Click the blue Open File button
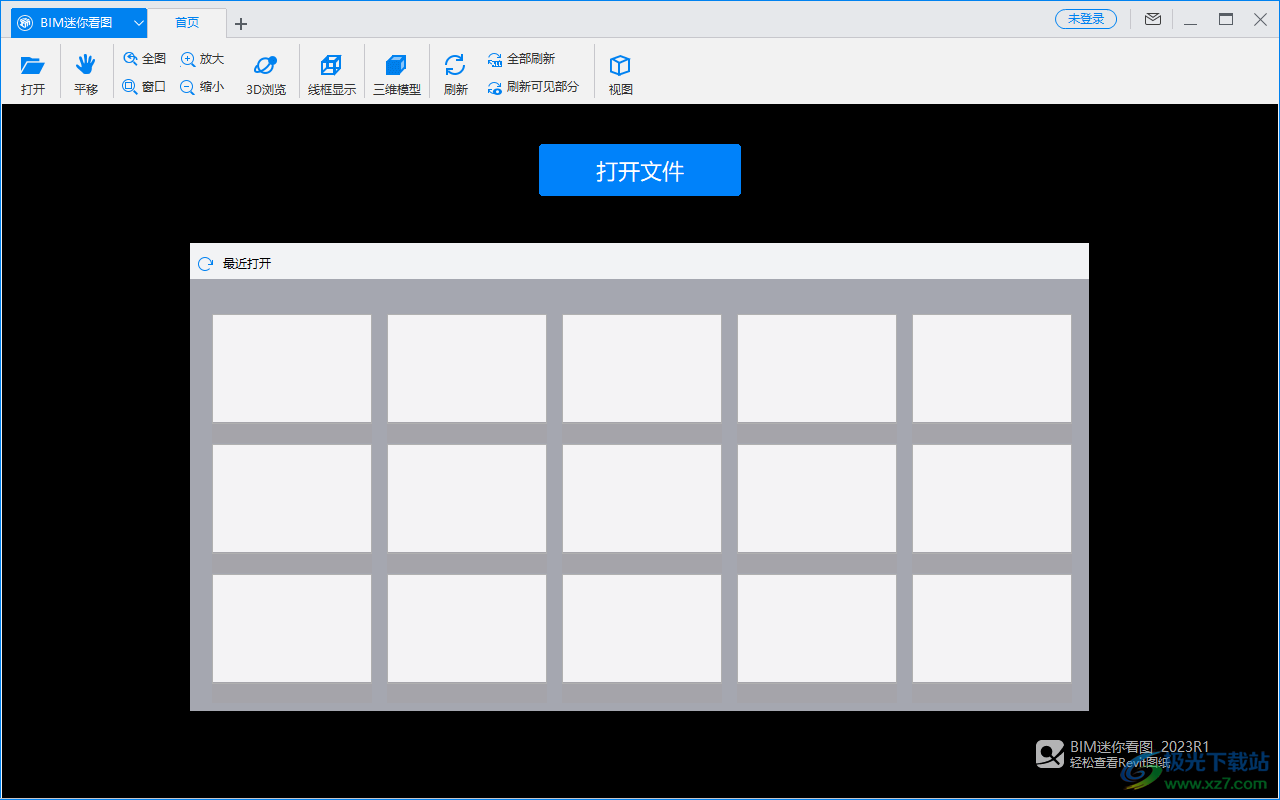Viewport: 1280px width, 800px height. click(x=639, y=170)
